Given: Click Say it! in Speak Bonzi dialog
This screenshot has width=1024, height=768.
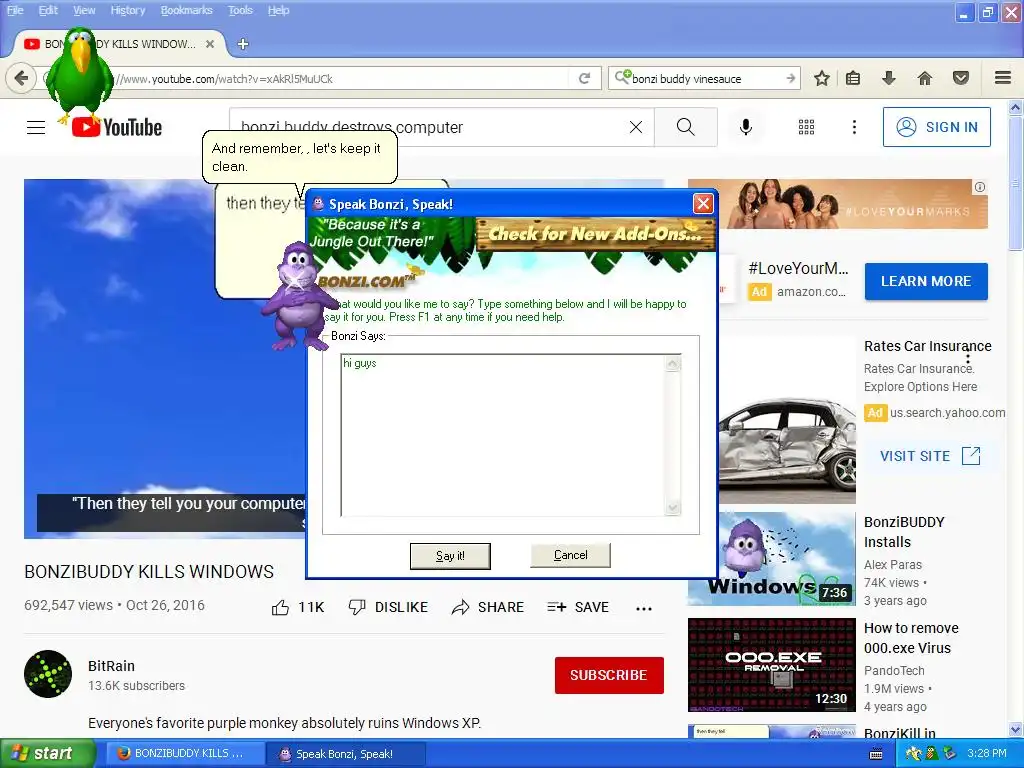Looking at the screenshot, I should [x=450, y=556].
